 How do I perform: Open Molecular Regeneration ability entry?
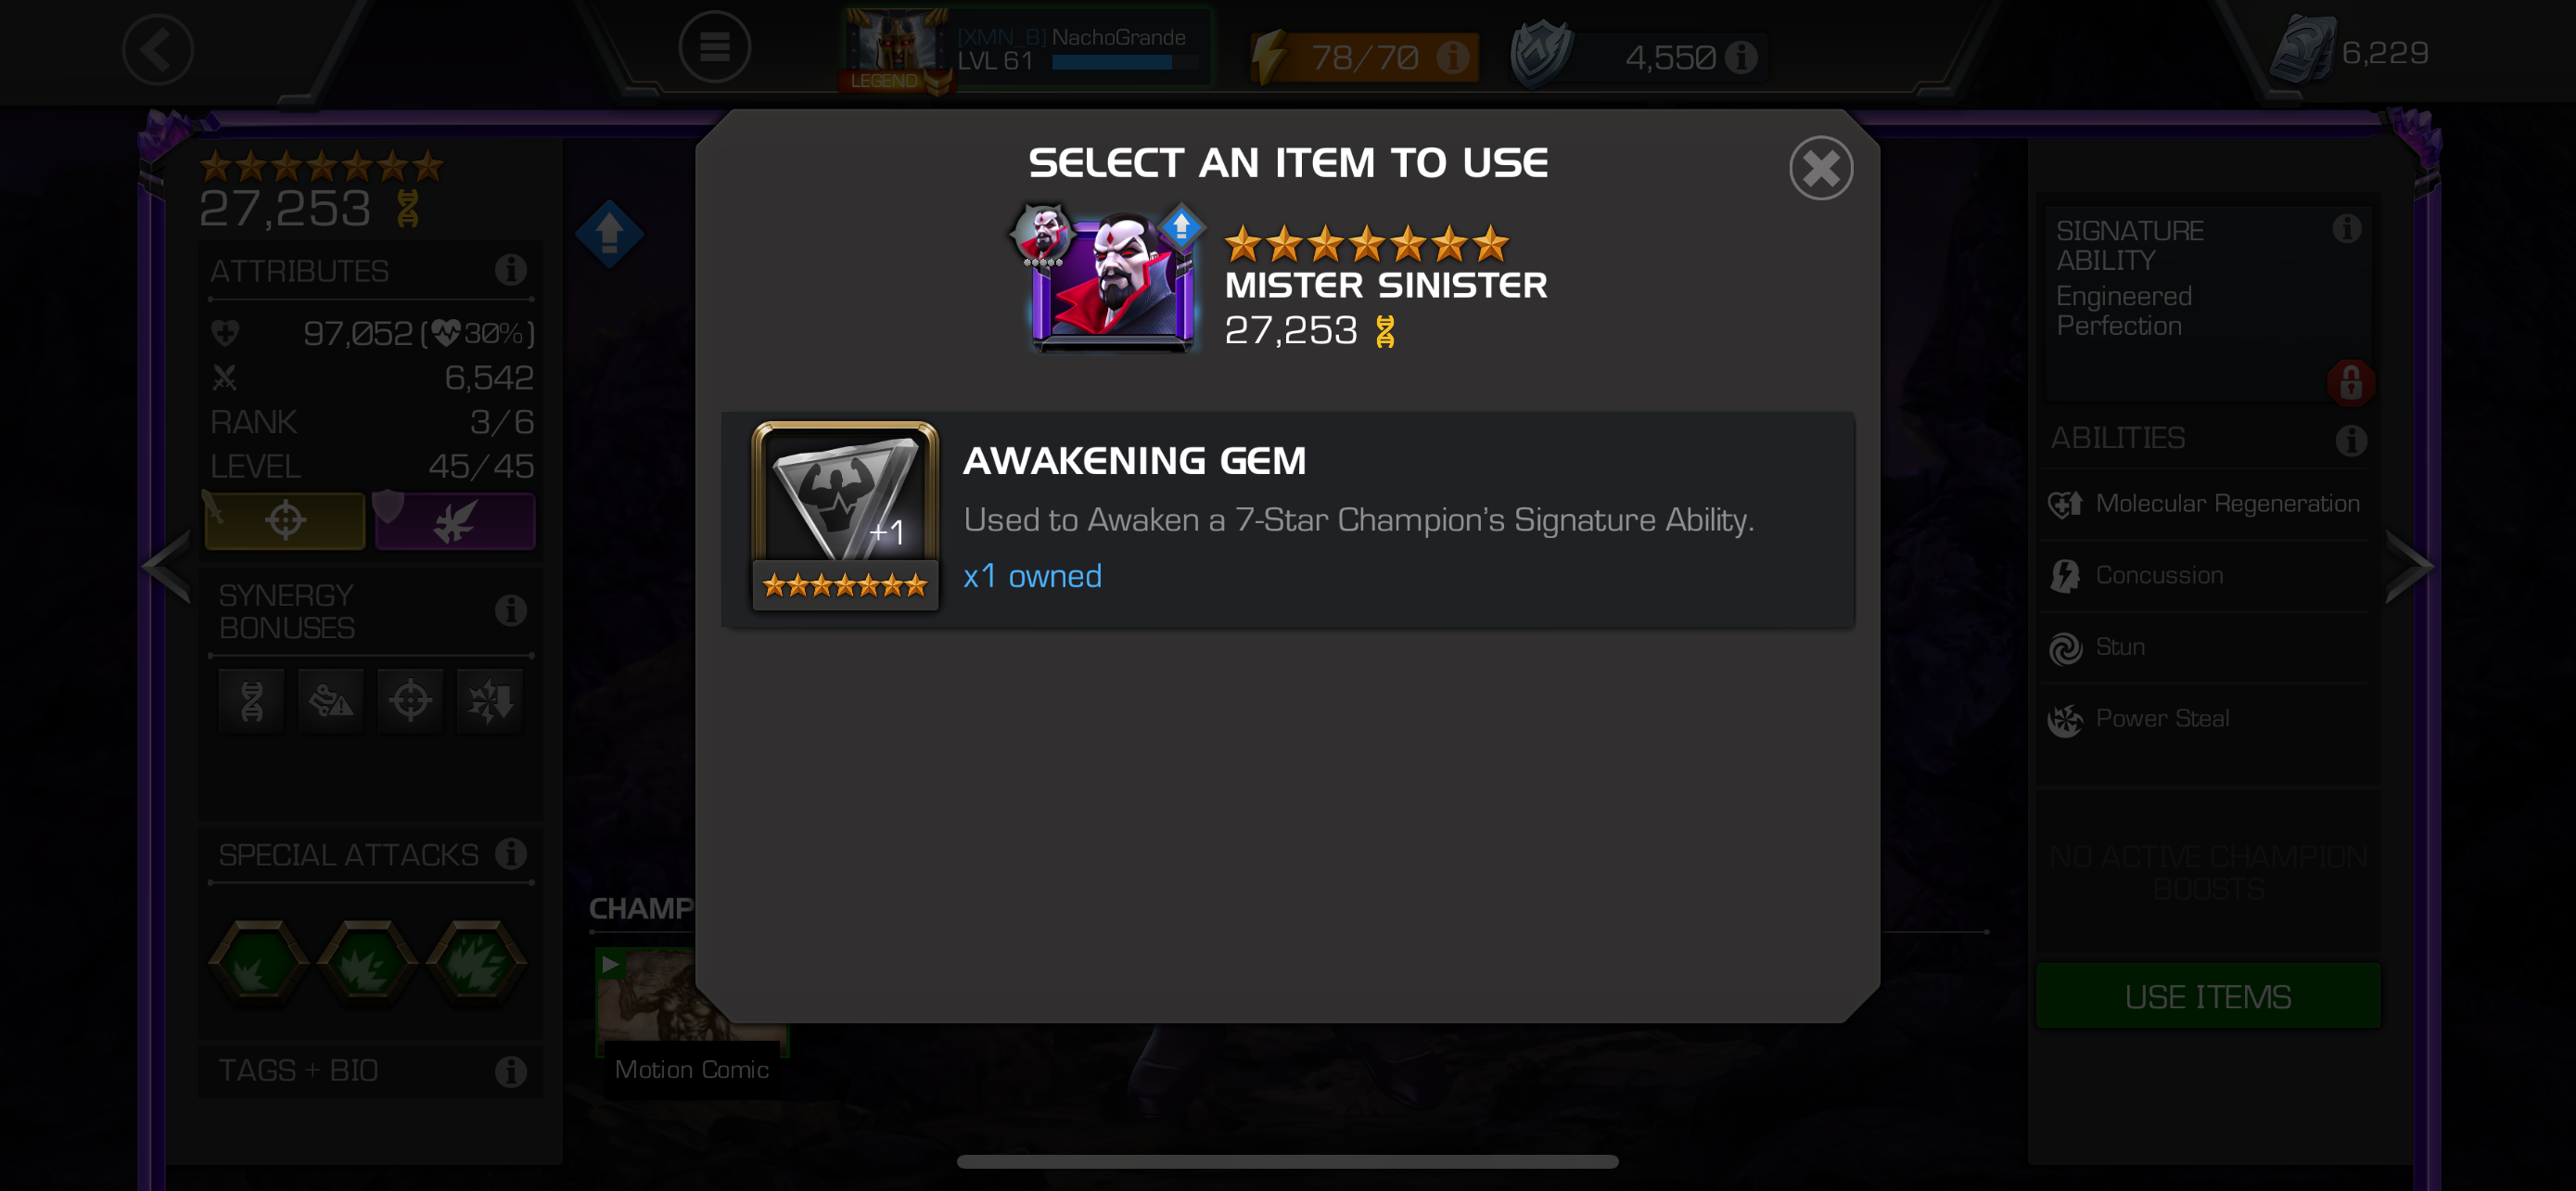2206,504
